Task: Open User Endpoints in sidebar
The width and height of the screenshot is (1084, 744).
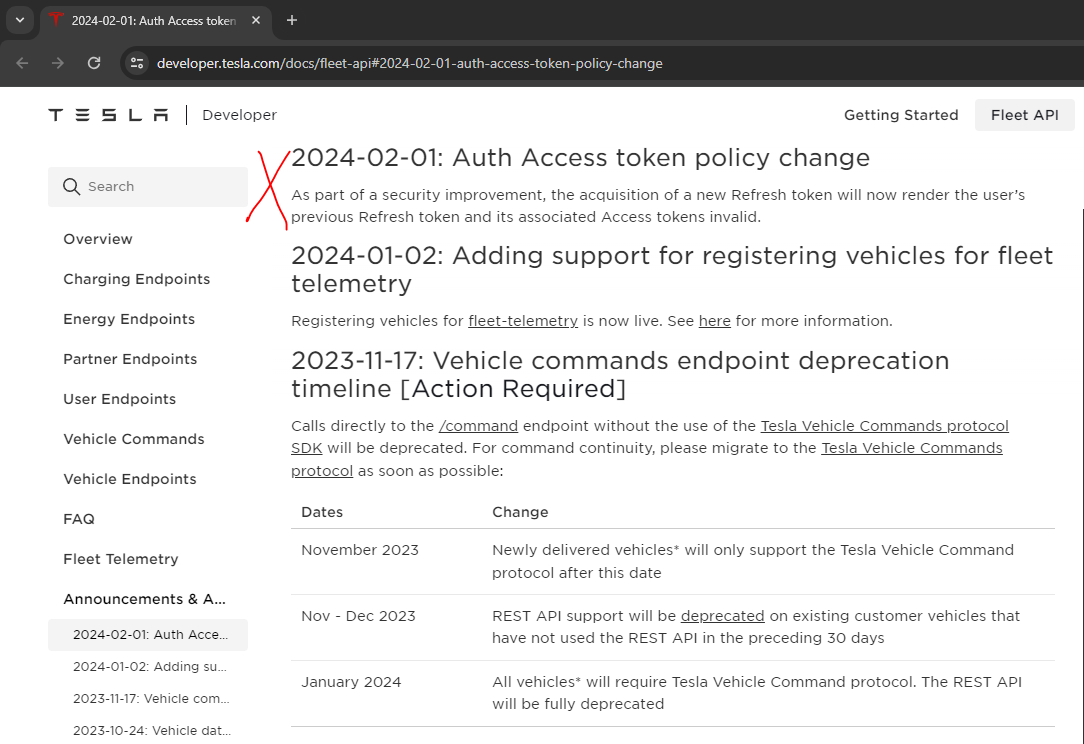Action: (x=120, y=399)
